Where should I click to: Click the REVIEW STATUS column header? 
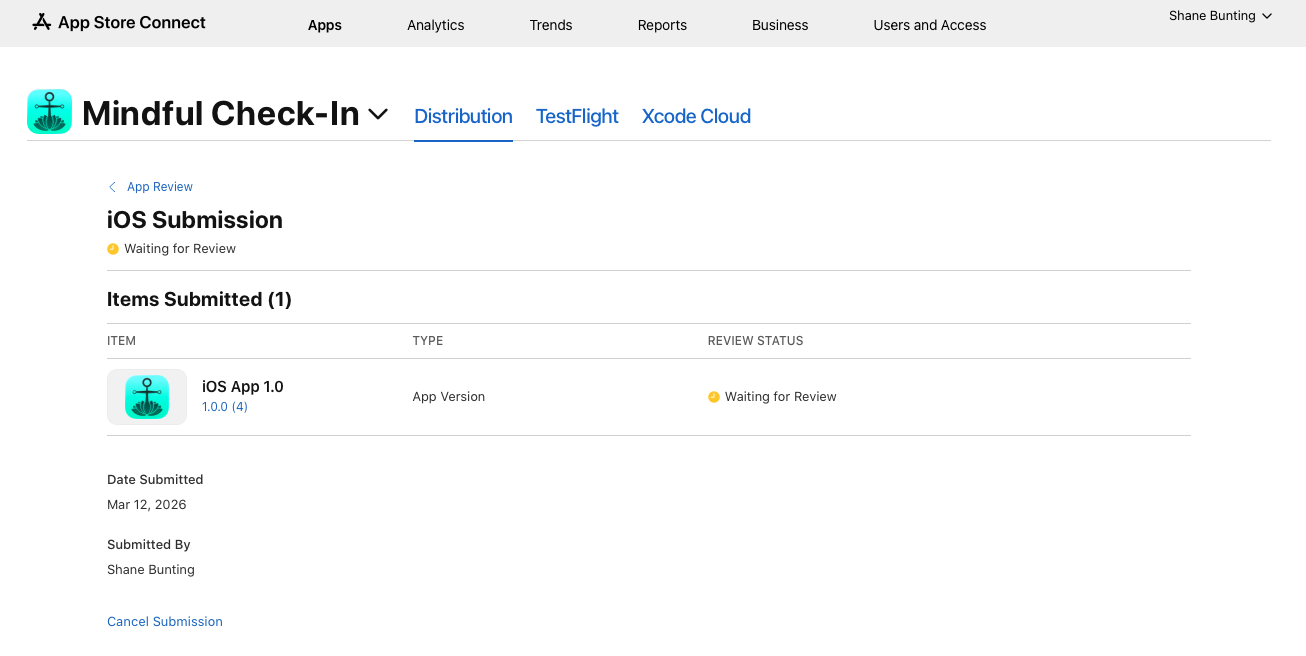(x=756, y=341)
